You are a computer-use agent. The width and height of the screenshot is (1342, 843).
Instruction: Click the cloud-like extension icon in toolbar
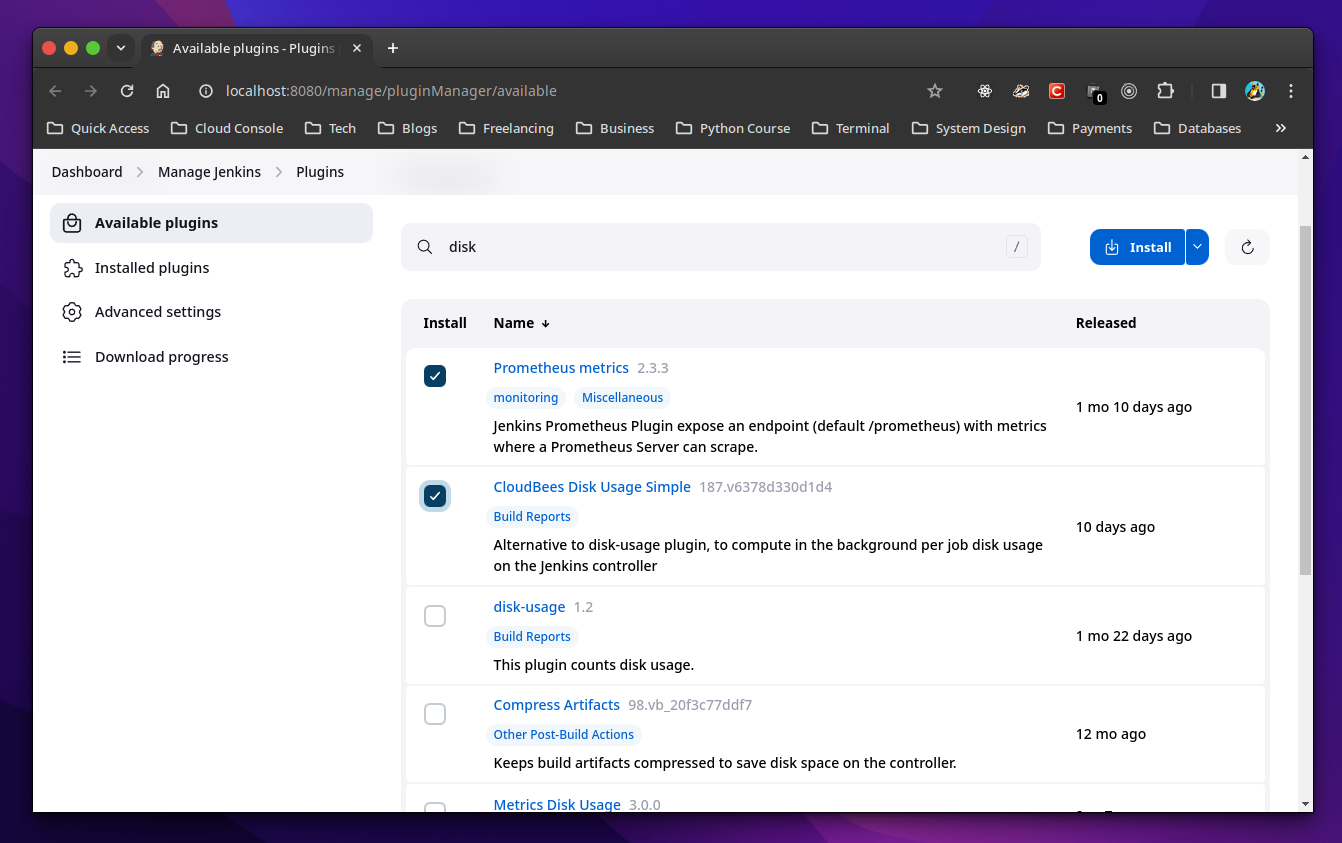(1021, 91)
